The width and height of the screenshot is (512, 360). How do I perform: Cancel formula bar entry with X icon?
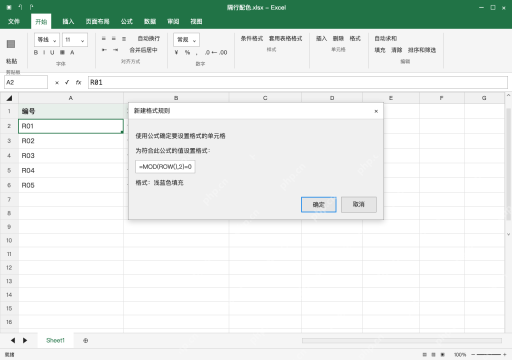pos(57,83)
